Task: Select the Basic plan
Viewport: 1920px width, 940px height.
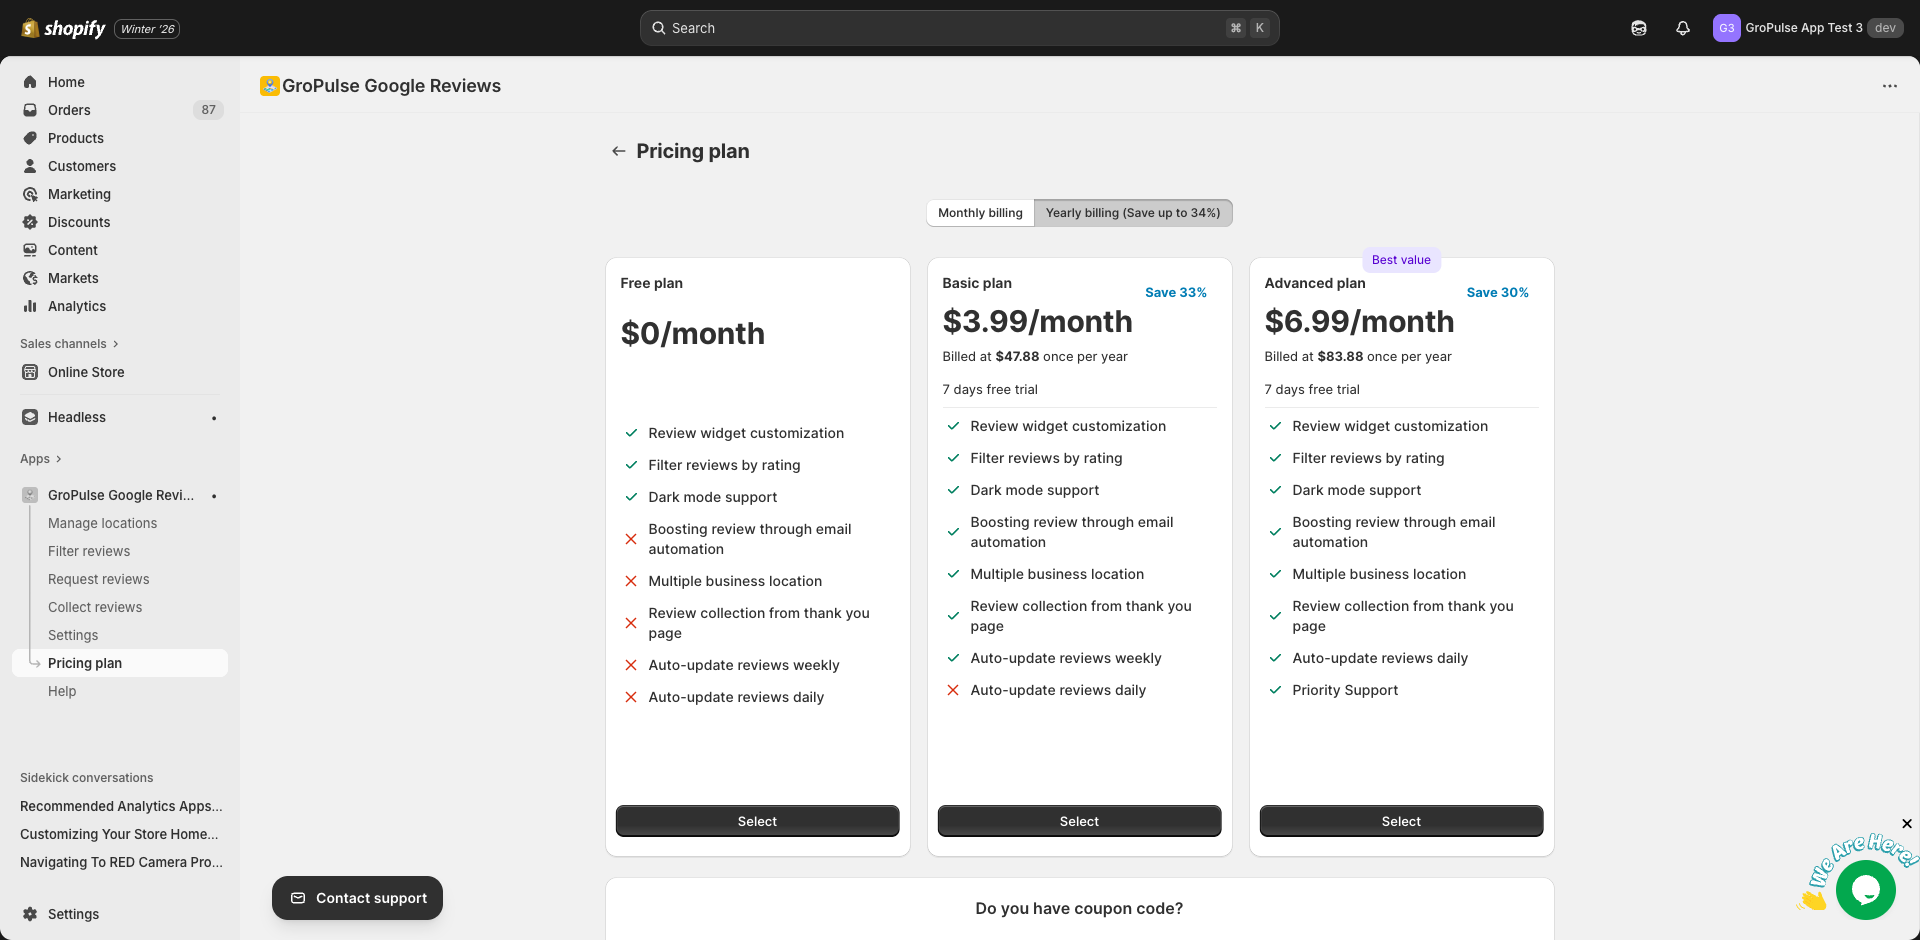Action: tap(1079, 821)
